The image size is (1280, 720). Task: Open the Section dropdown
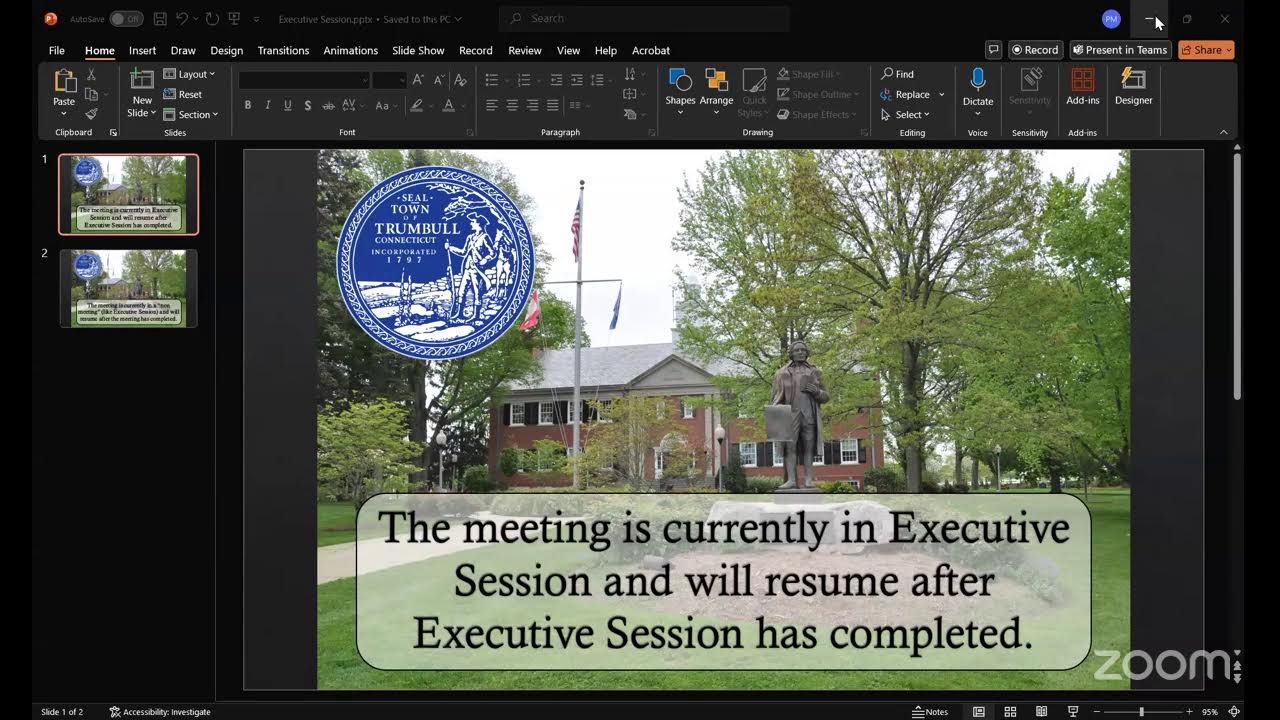[191, 114]
